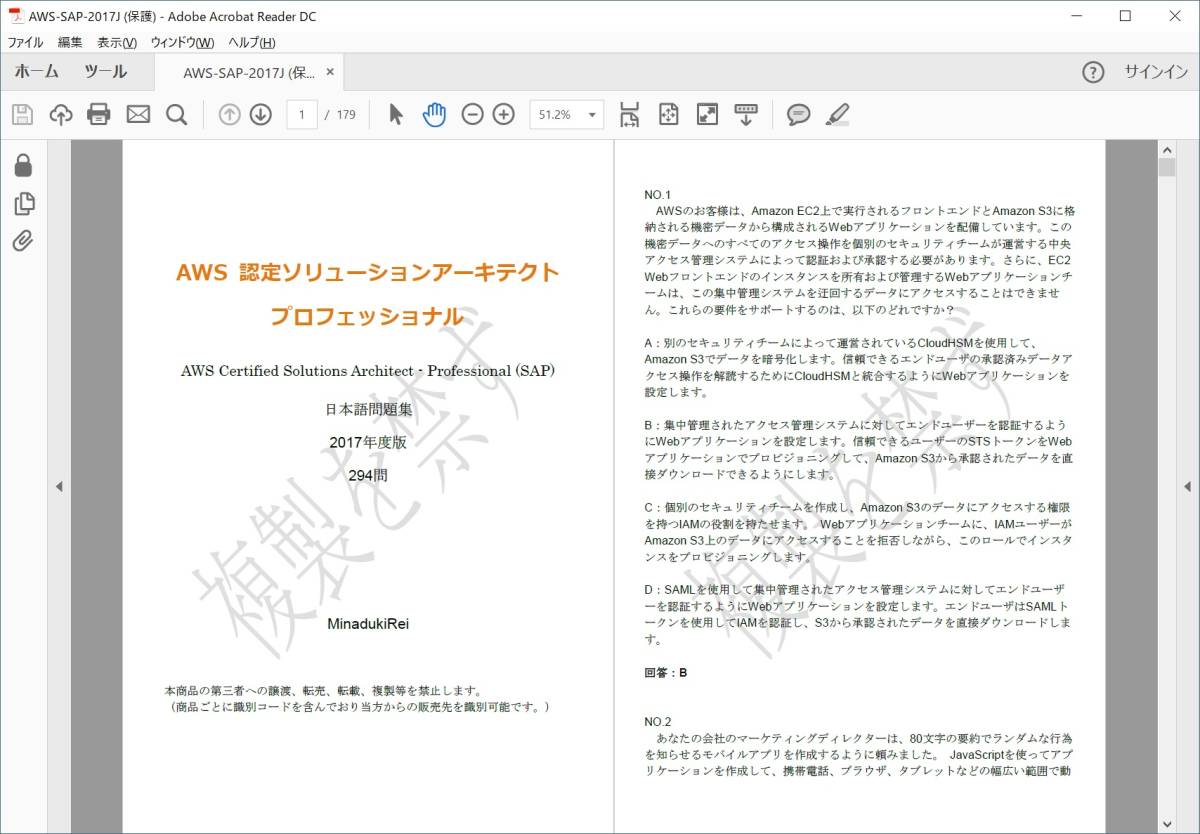Click the vertical scrollbar thumb

[1166, 167]
